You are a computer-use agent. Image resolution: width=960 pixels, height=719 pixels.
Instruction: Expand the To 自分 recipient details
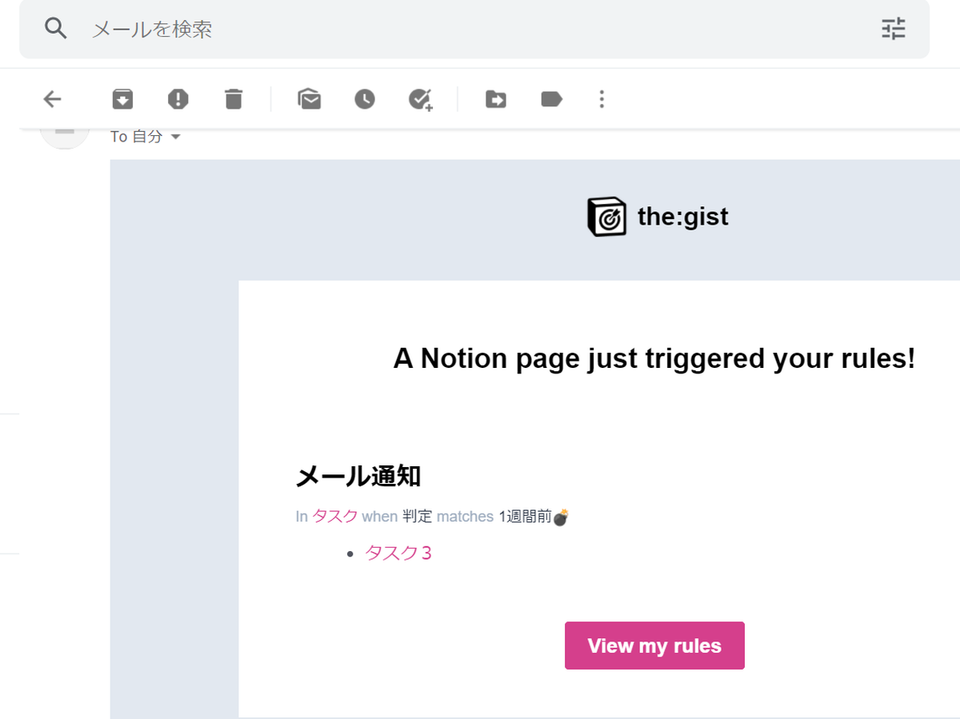(x=145, y=137)
